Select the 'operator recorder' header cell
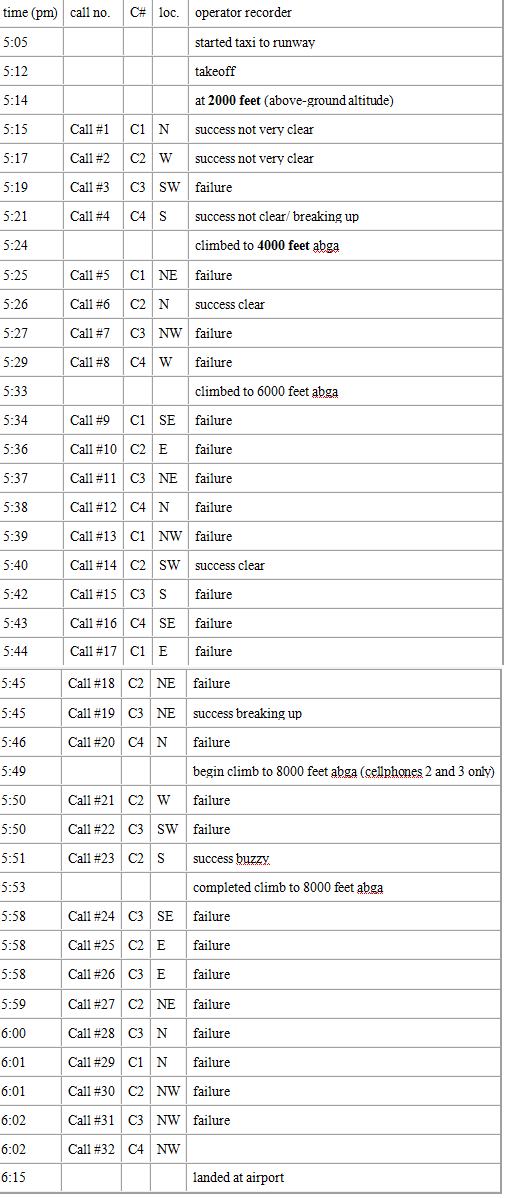 point(345,13)
